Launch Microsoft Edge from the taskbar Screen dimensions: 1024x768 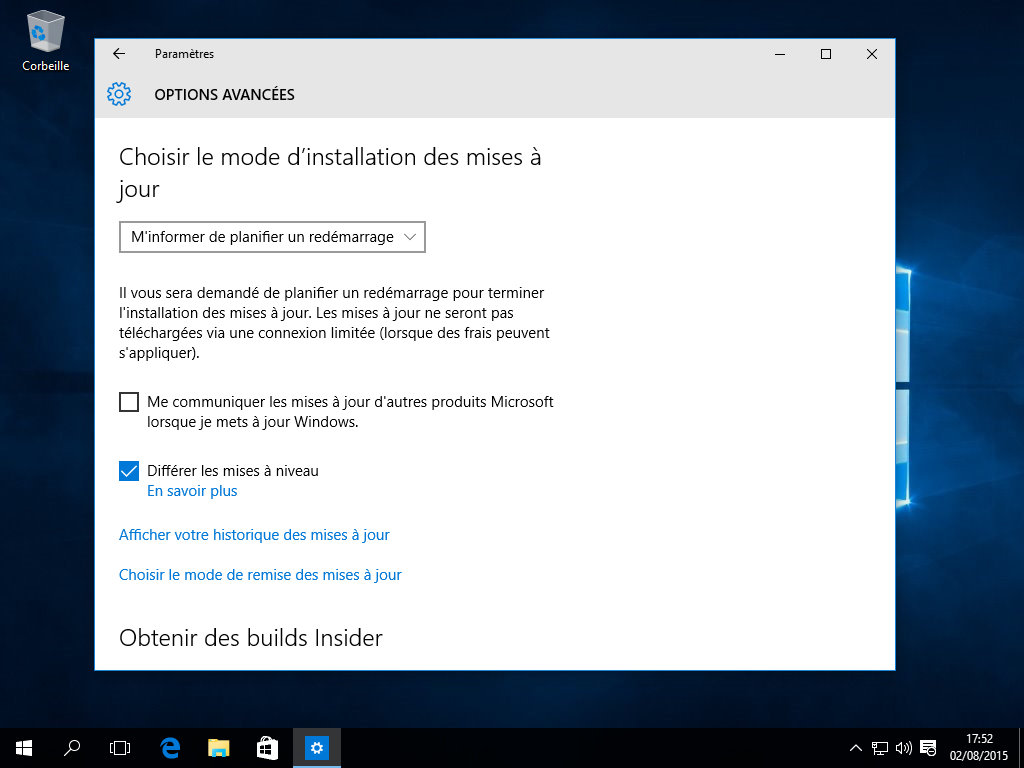click(x=170, y=747)
